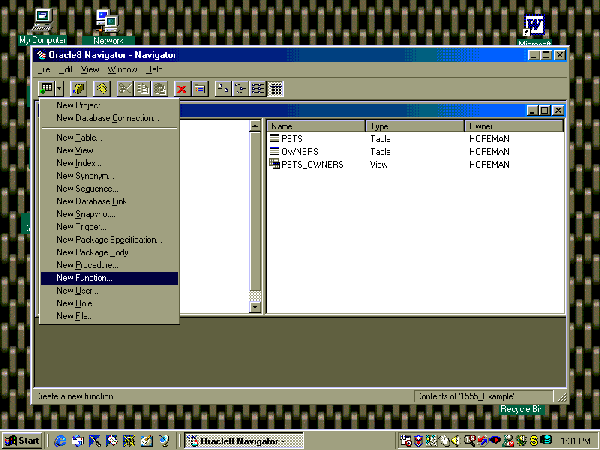Viewport: 600px width, 450px height.
Task: Click the PETS table icon
Action: point(274,138)
